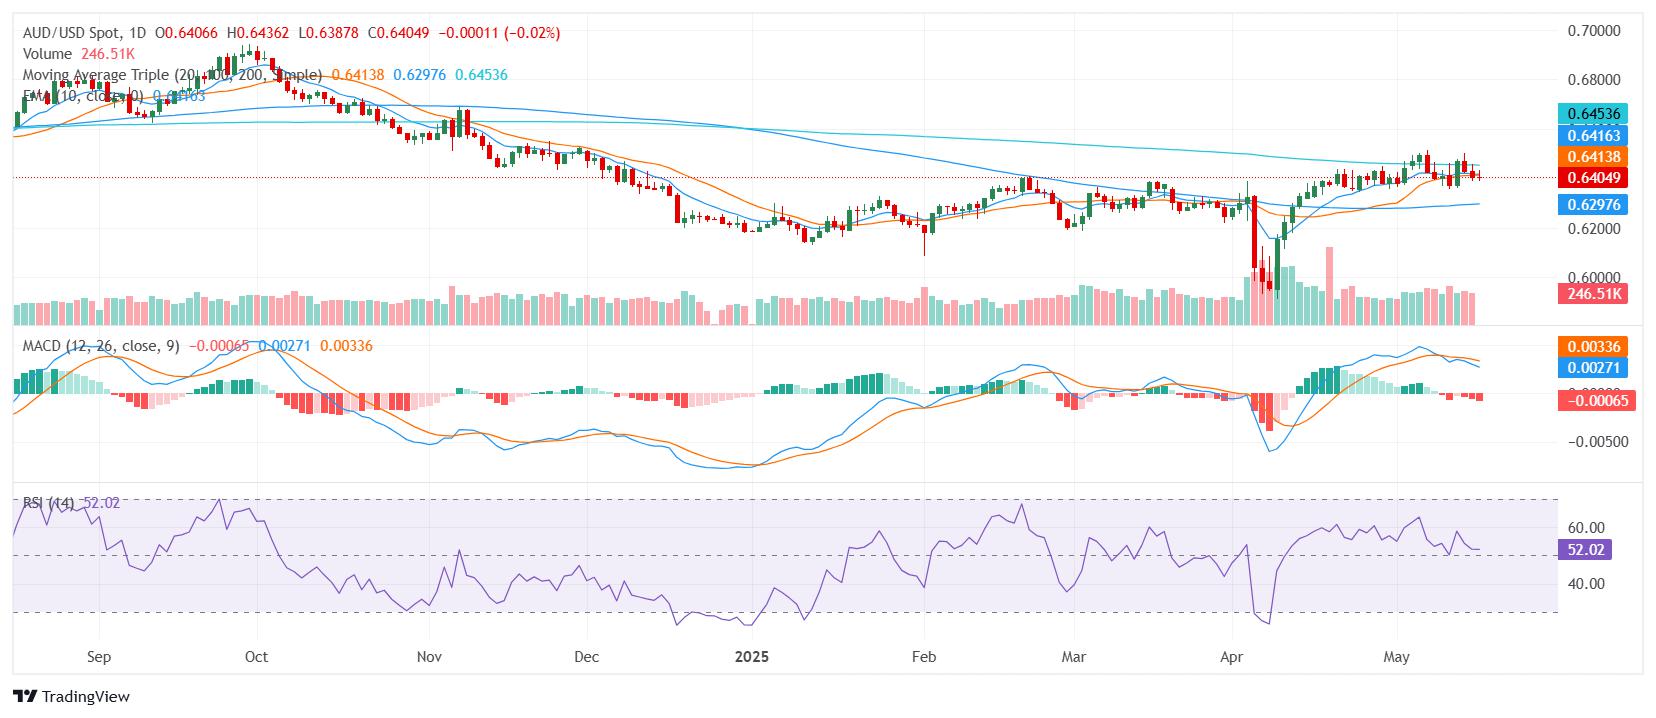Image resolution: width=1656 pixels, height=718 pixels.
Task: Click the AUD/USD Spot symbol title
Action: tap(72, 33)
